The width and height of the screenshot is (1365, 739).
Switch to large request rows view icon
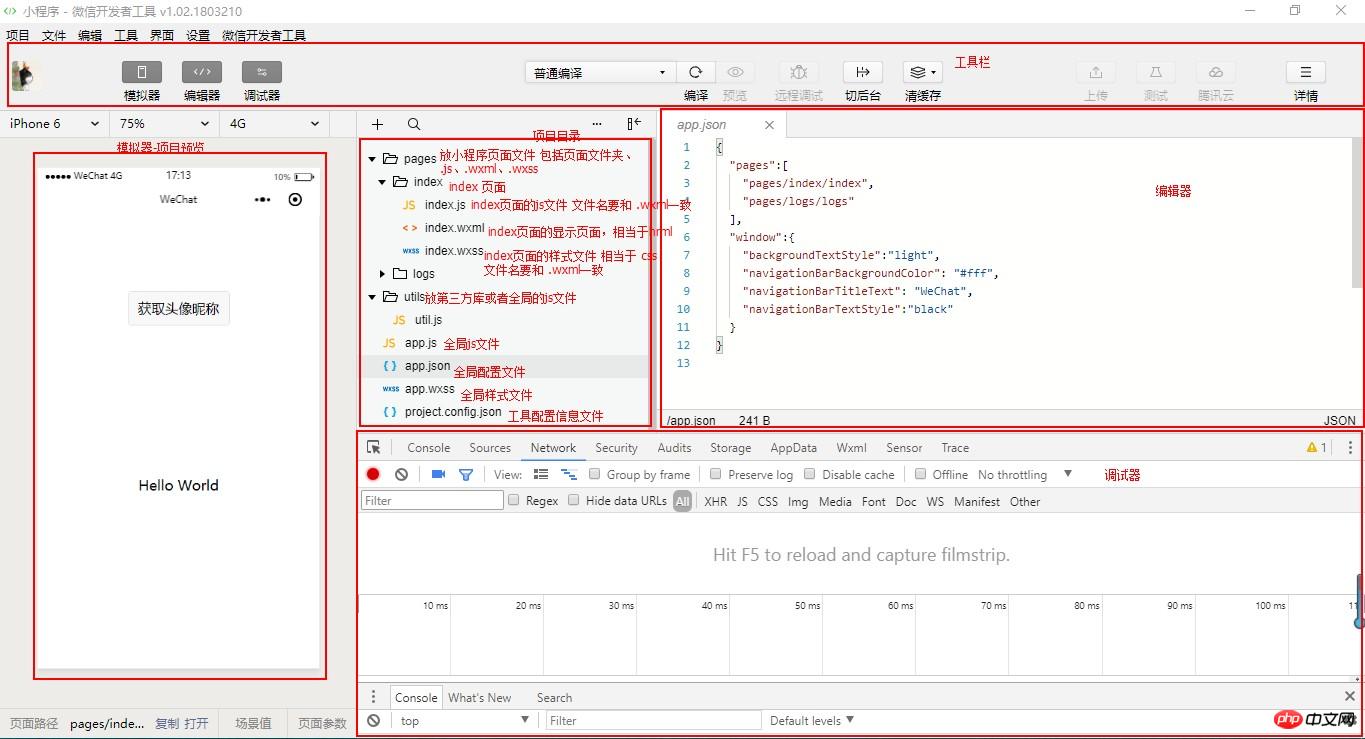pyautogui.click(x=541, y=475)
